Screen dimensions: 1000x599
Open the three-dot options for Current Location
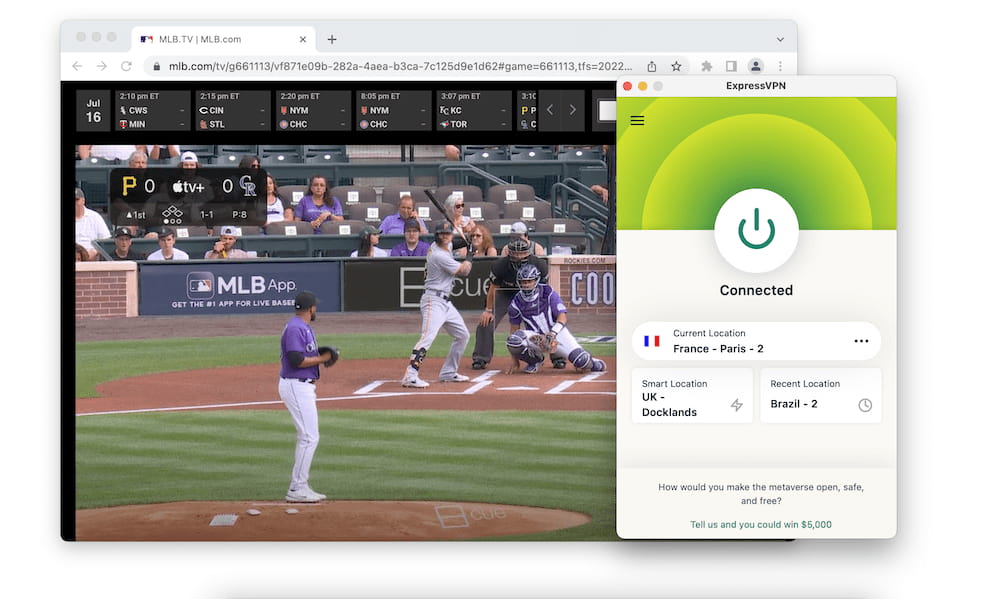(861, 341)
